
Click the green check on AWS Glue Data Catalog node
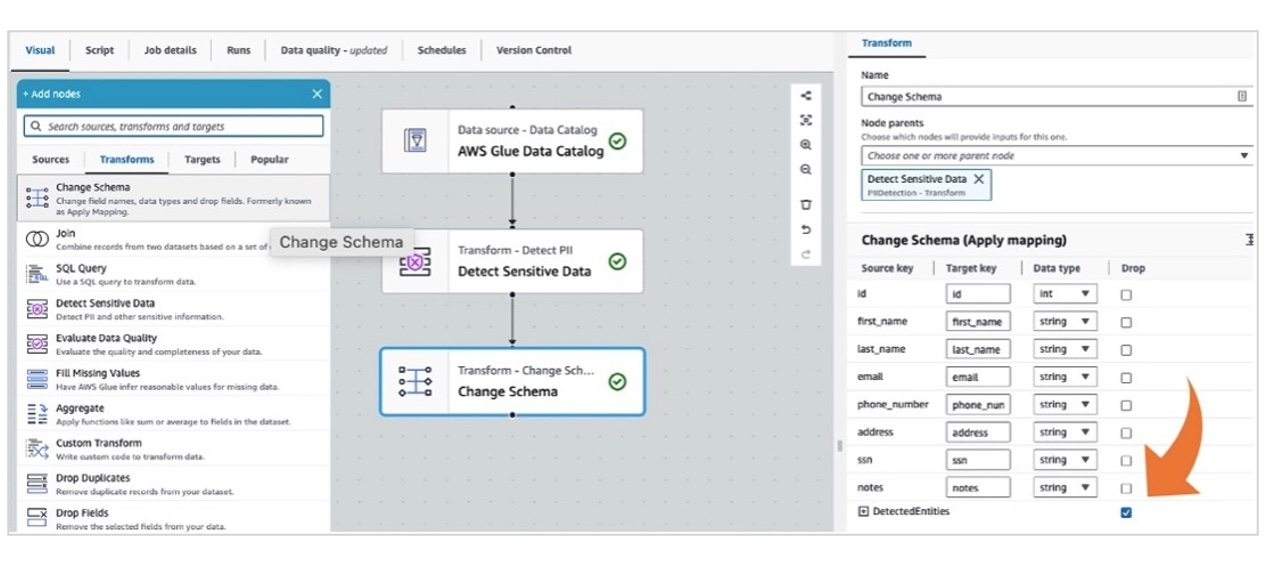pos(618,141)
